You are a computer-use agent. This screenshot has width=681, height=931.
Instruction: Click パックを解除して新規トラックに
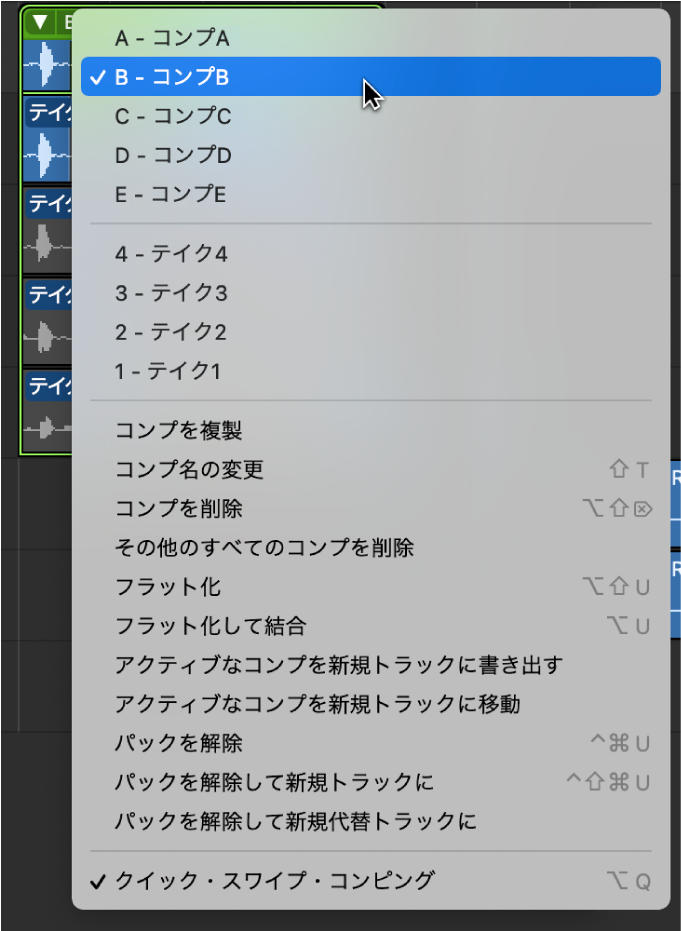pyautogui.click(x=370, y=783)
